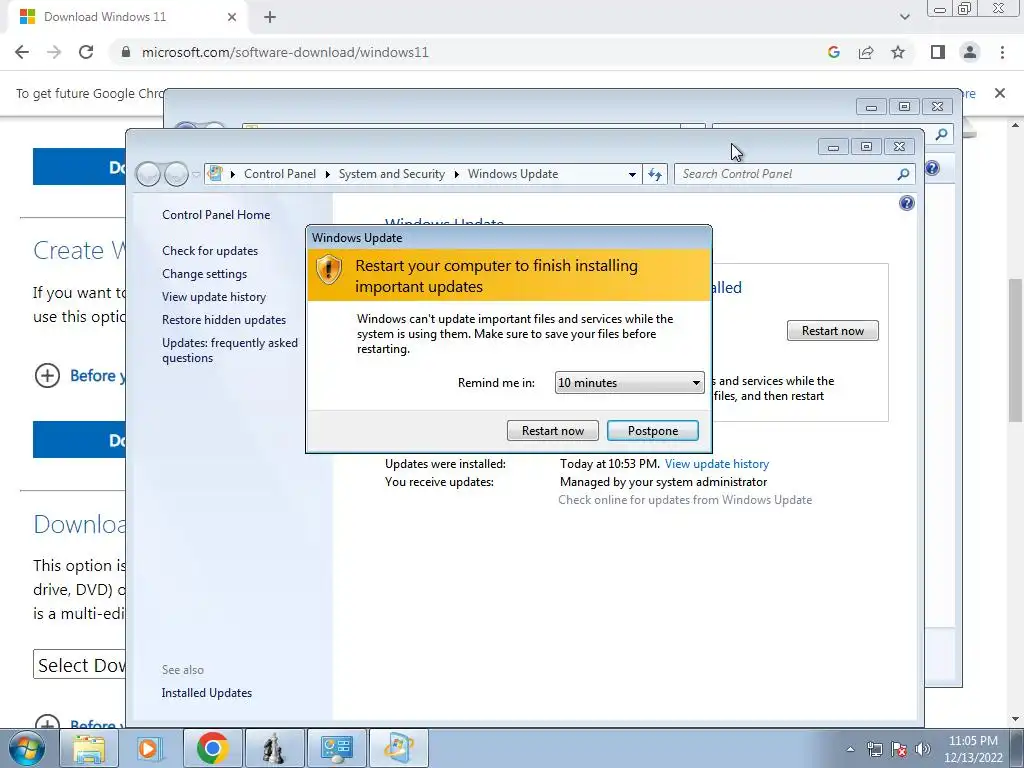The image size is (1024, 768).
Task: Open Control Panel taskbar icon
Action: pyautogui.click(x=336, y=748)
